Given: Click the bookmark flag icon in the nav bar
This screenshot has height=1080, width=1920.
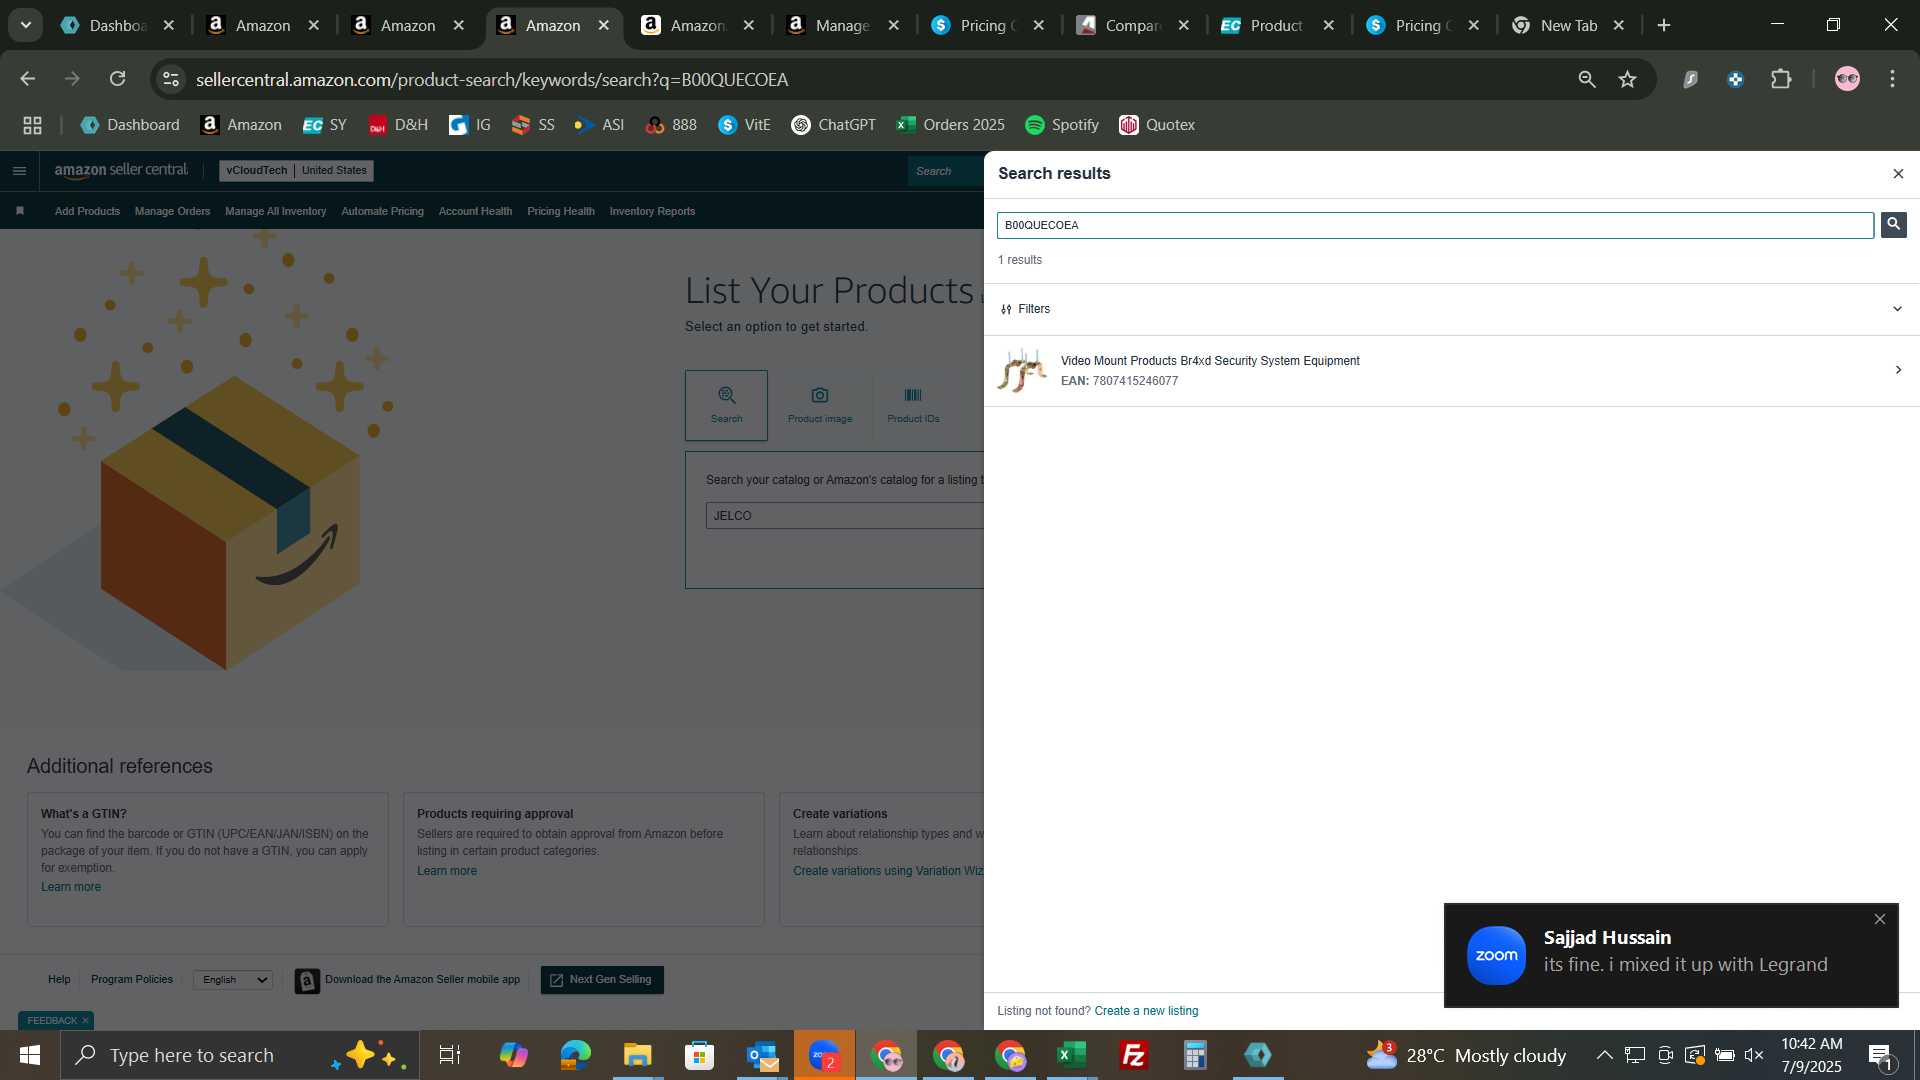Looking at the screenshot, I should tap(20, 211).
